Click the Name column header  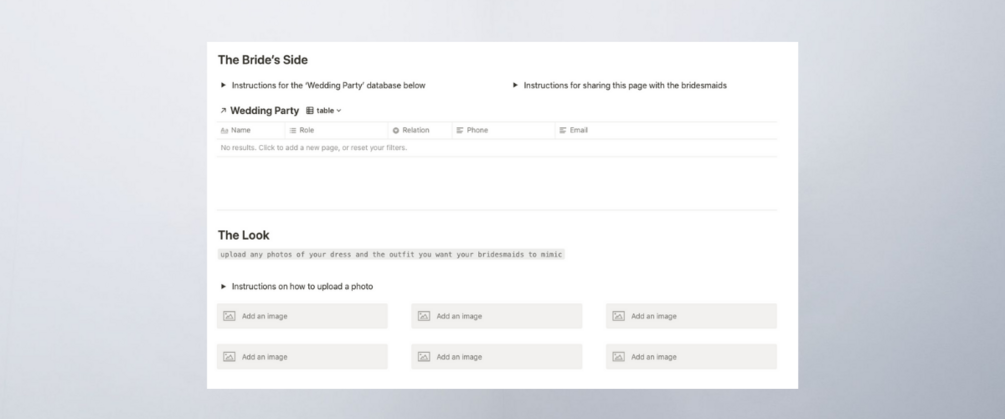(240, 130)
